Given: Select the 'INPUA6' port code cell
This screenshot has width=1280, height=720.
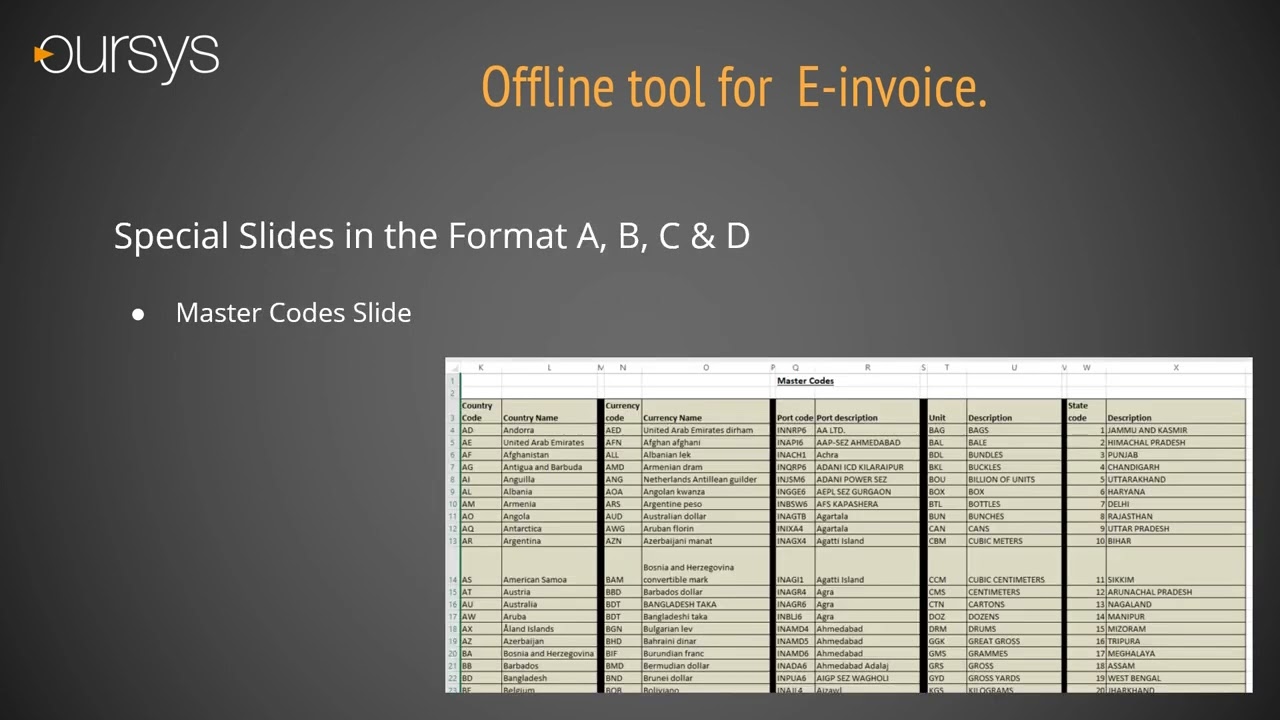Looking at the screenshot, I should [x=795, y=678].
